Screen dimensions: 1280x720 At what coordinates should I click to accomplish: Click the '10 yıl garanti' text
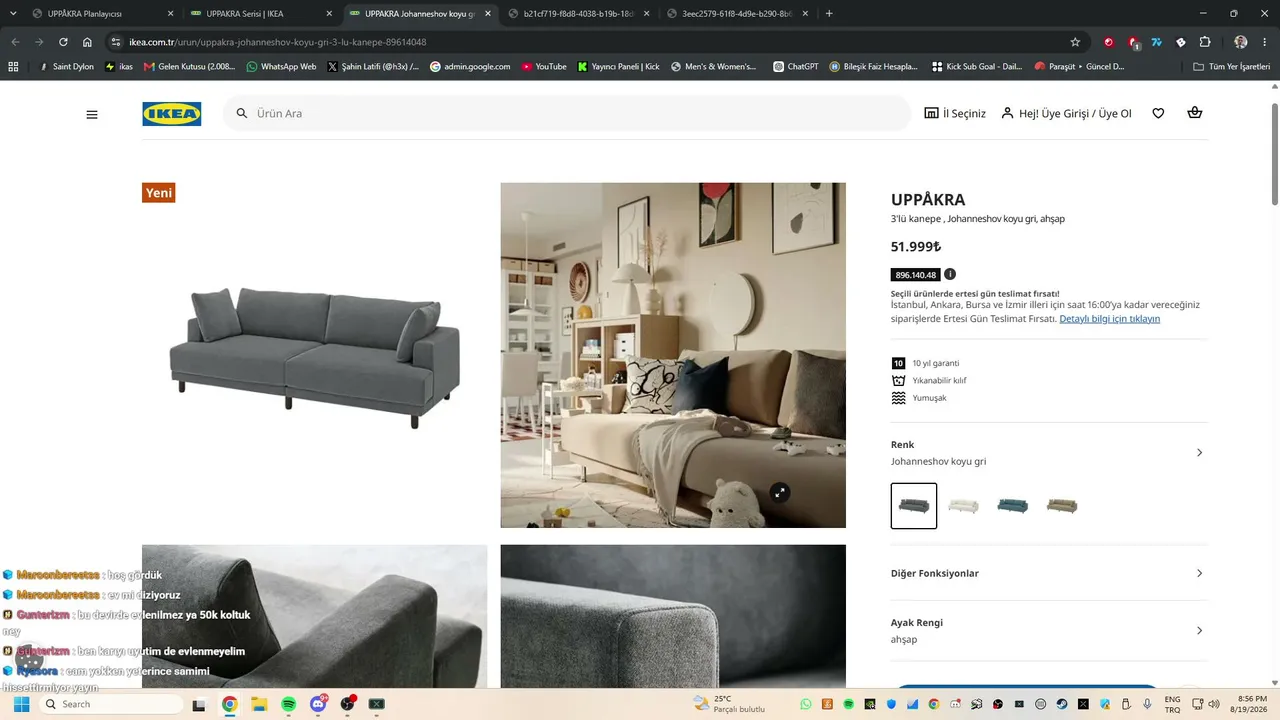[x=936, y=363]
